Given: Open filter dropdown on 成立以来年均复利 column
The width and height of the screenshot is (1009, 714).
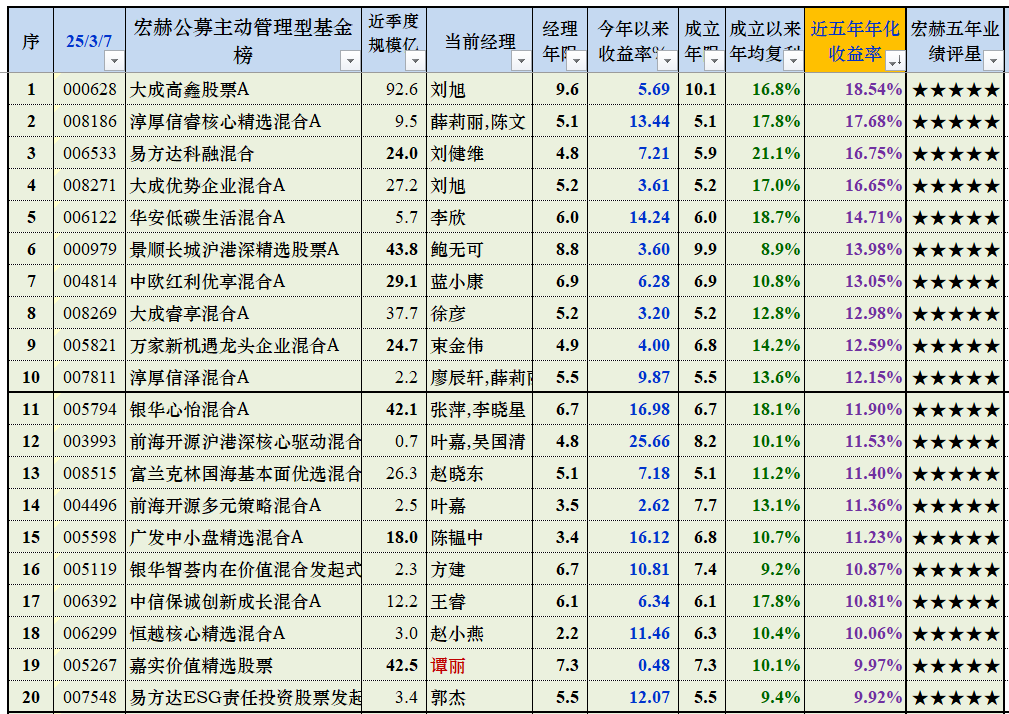Looking at the screenshot, I should [x=793, y=61].
